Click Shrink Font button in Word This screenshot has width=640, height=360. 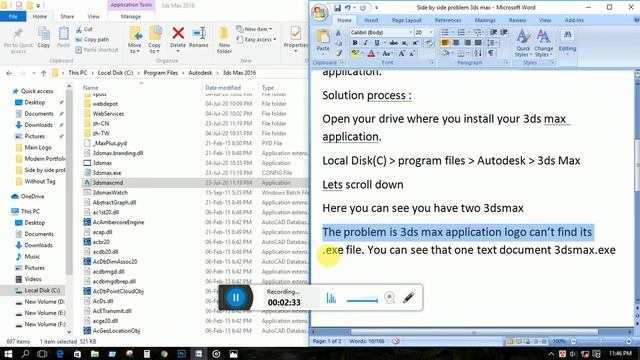412,53
